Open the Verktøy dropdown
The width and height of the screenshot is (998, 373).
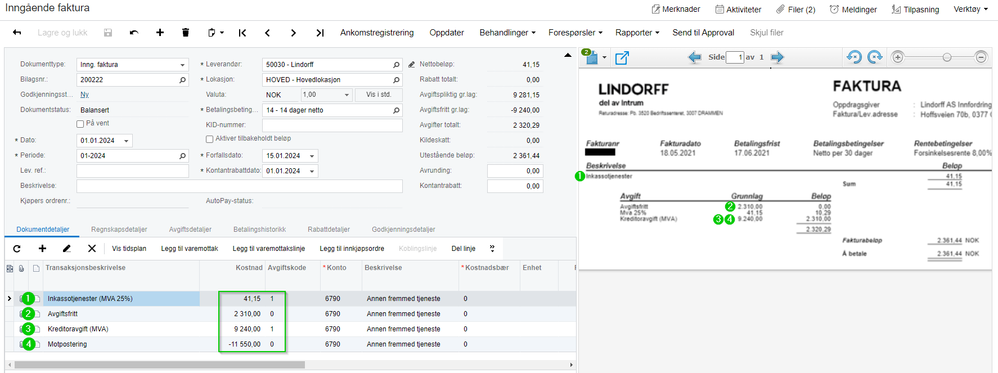coord(971,10)
